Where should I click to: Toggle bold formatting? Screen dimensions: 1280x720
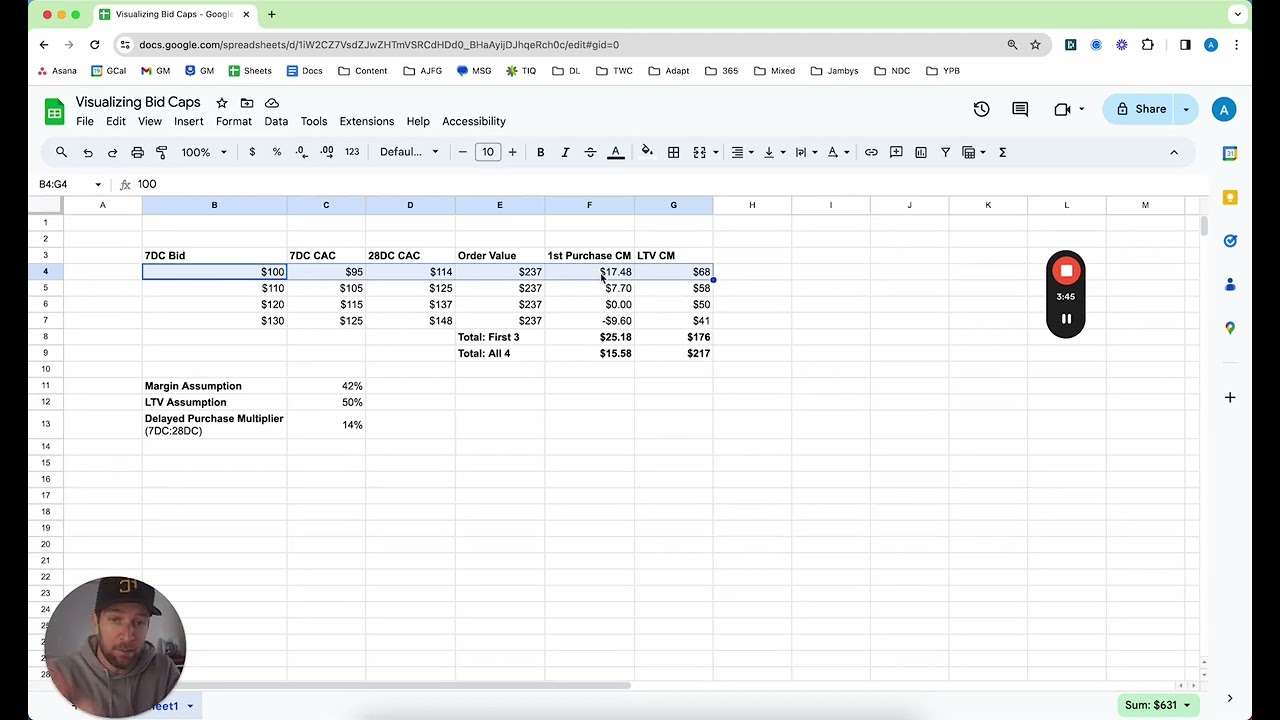540,152
